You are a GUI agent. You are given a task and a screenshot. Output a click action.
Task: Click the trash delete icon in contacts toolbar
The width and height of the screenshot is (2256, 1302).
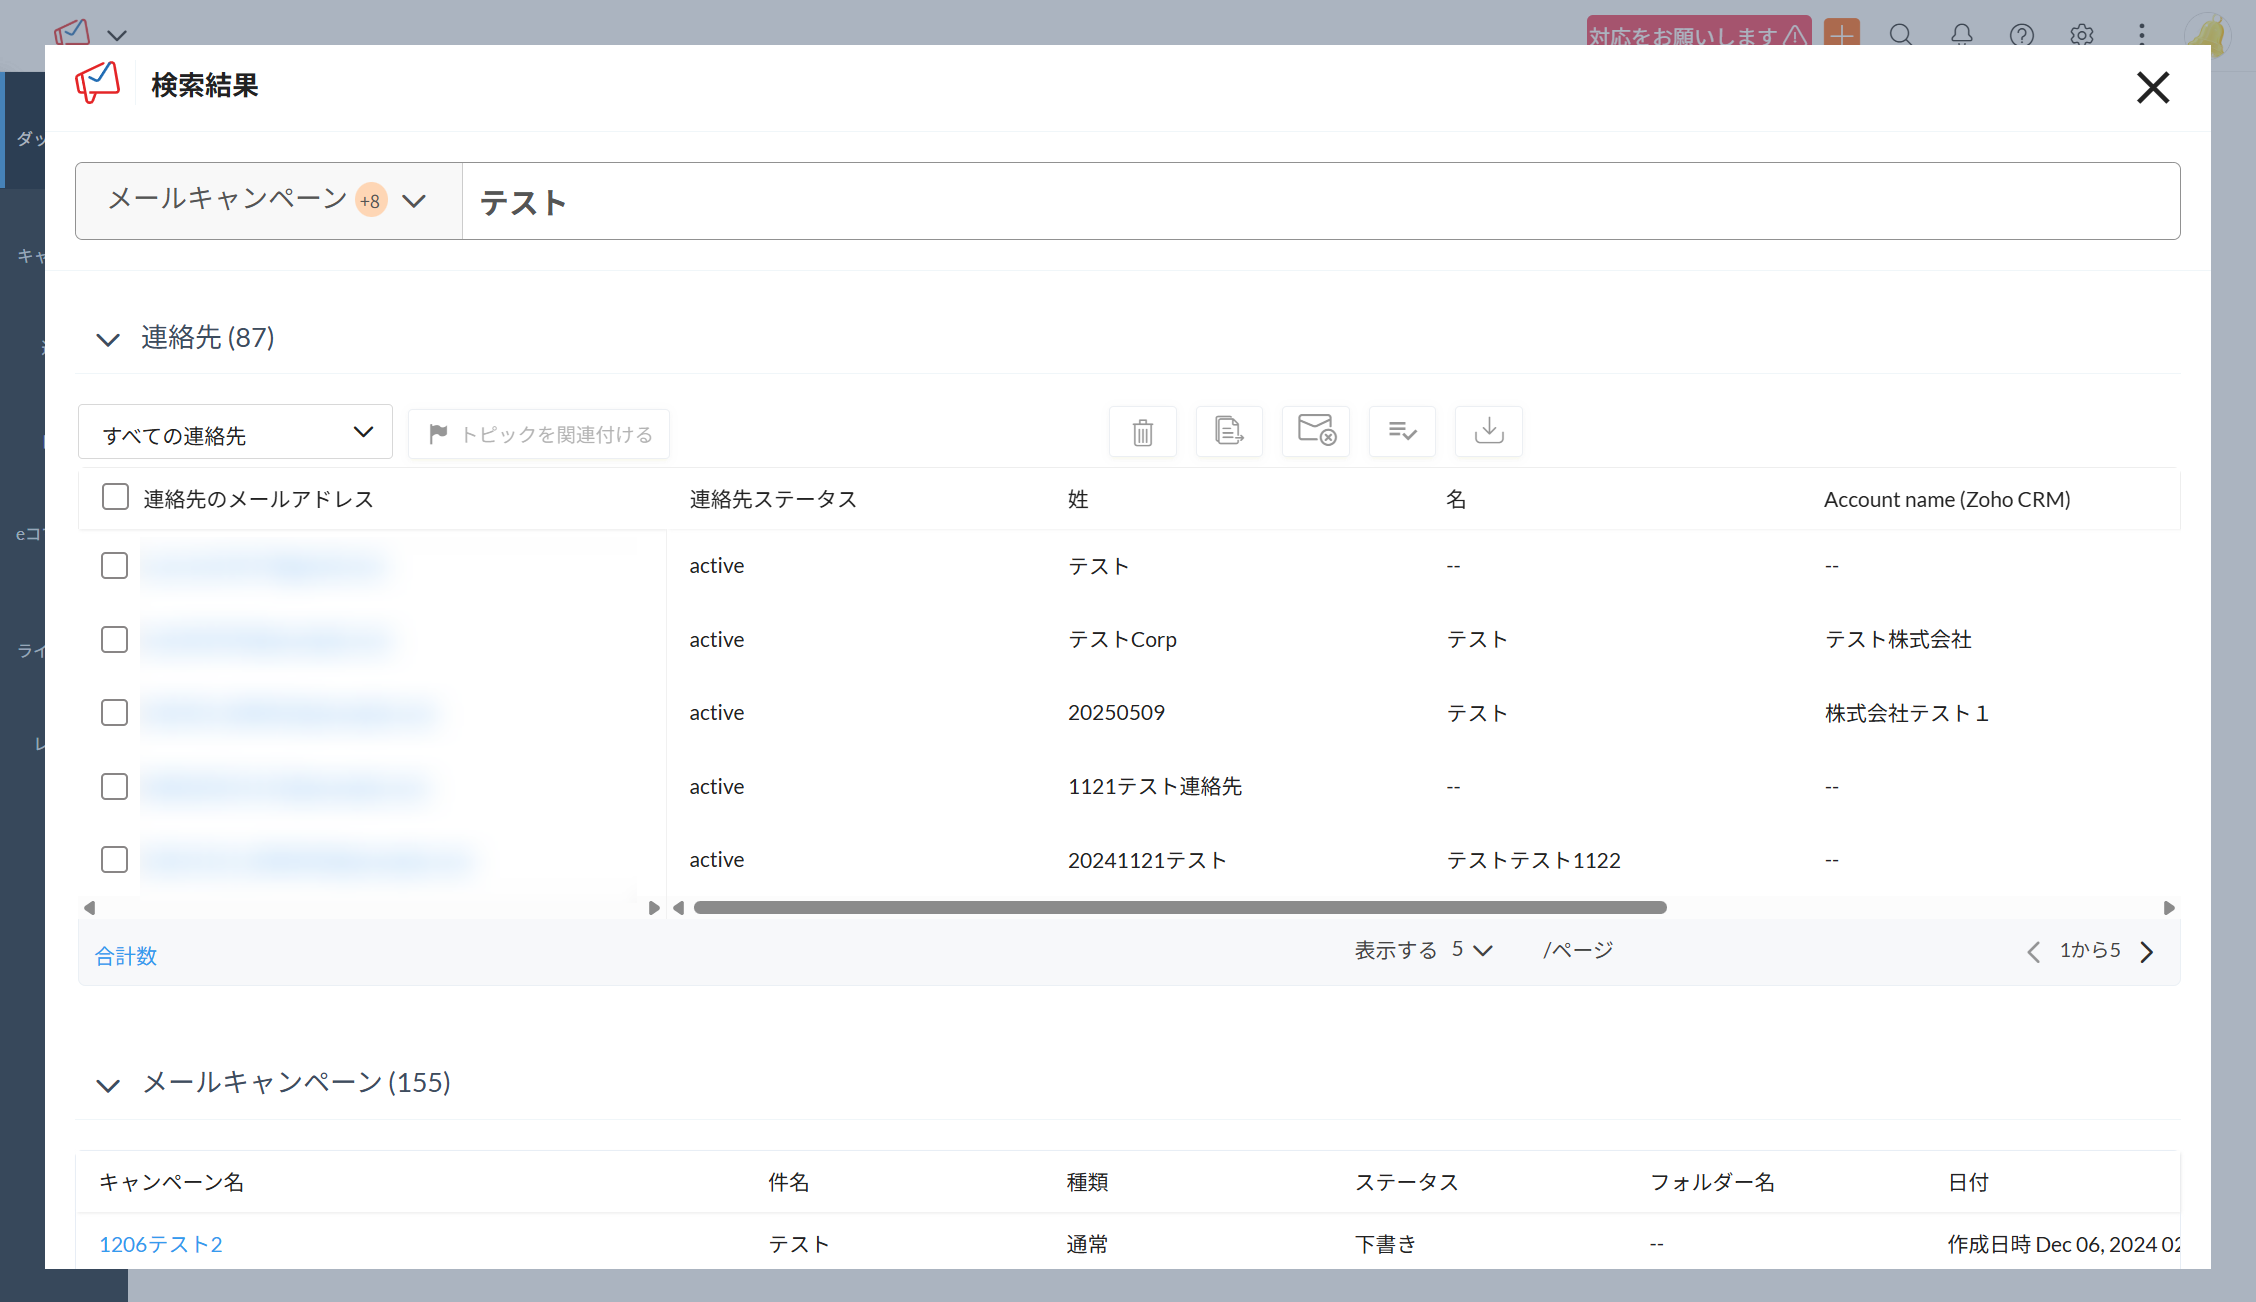coord(1142,432)
